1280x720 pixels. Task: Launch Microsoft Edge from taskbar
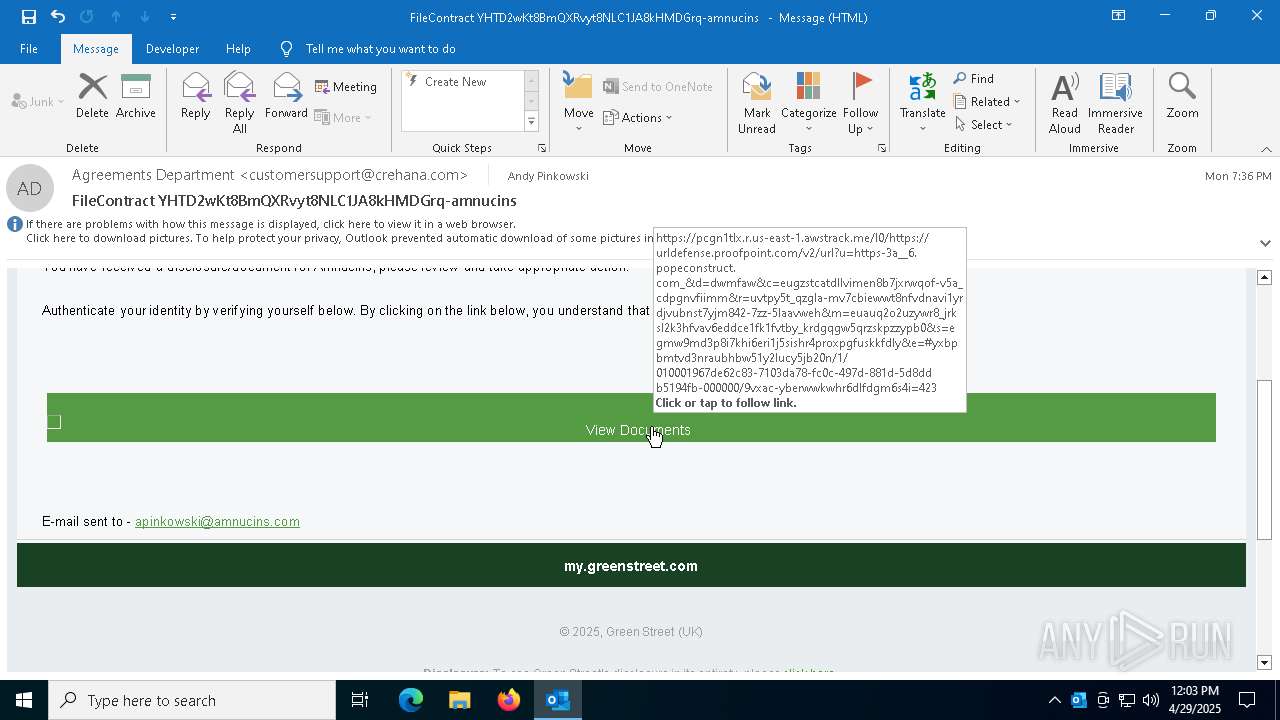tap(411, 700)
